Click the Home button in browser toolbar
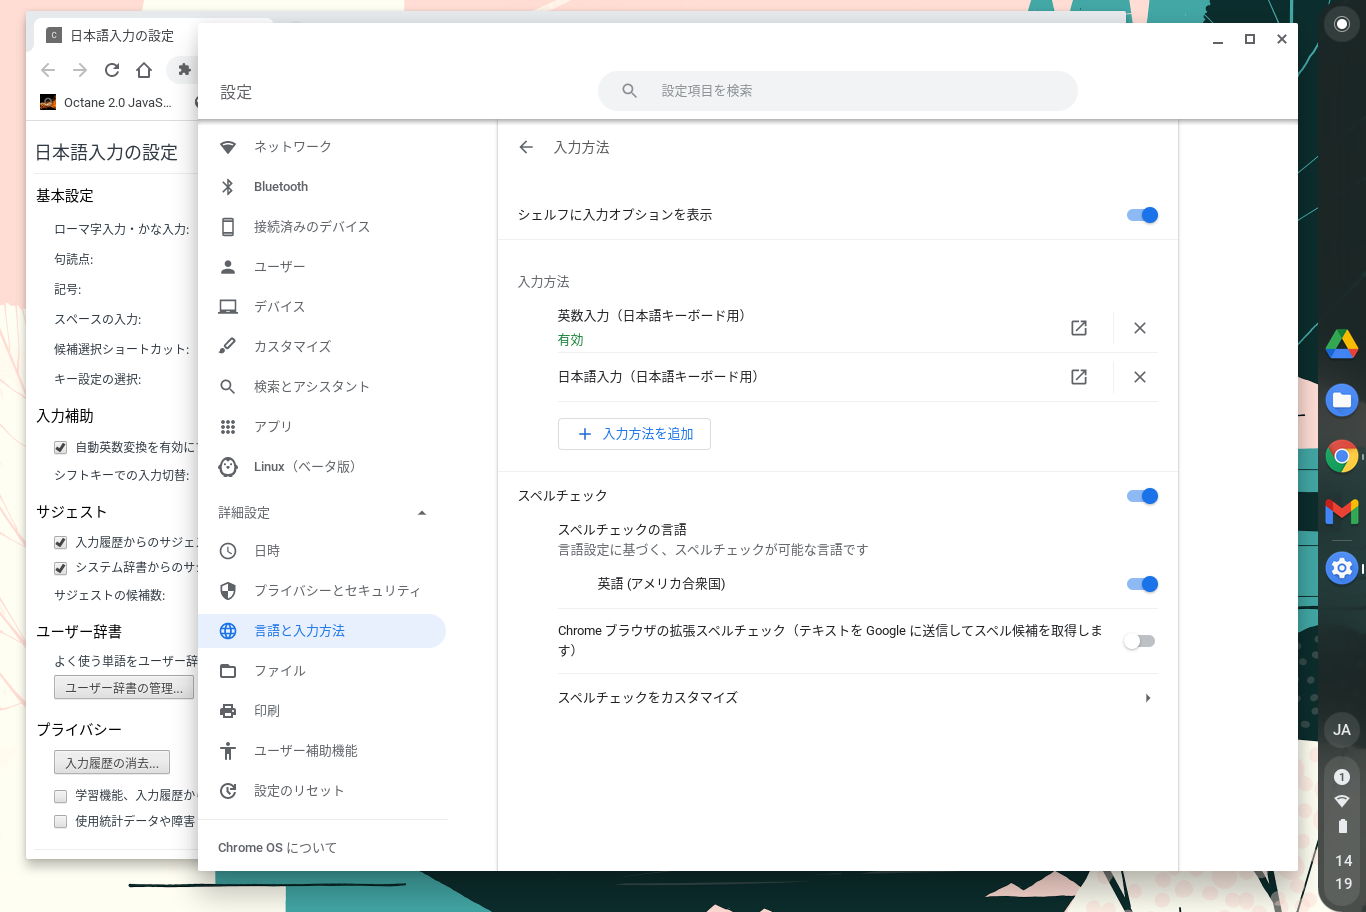1366x912 pixels. click(144, 70)
